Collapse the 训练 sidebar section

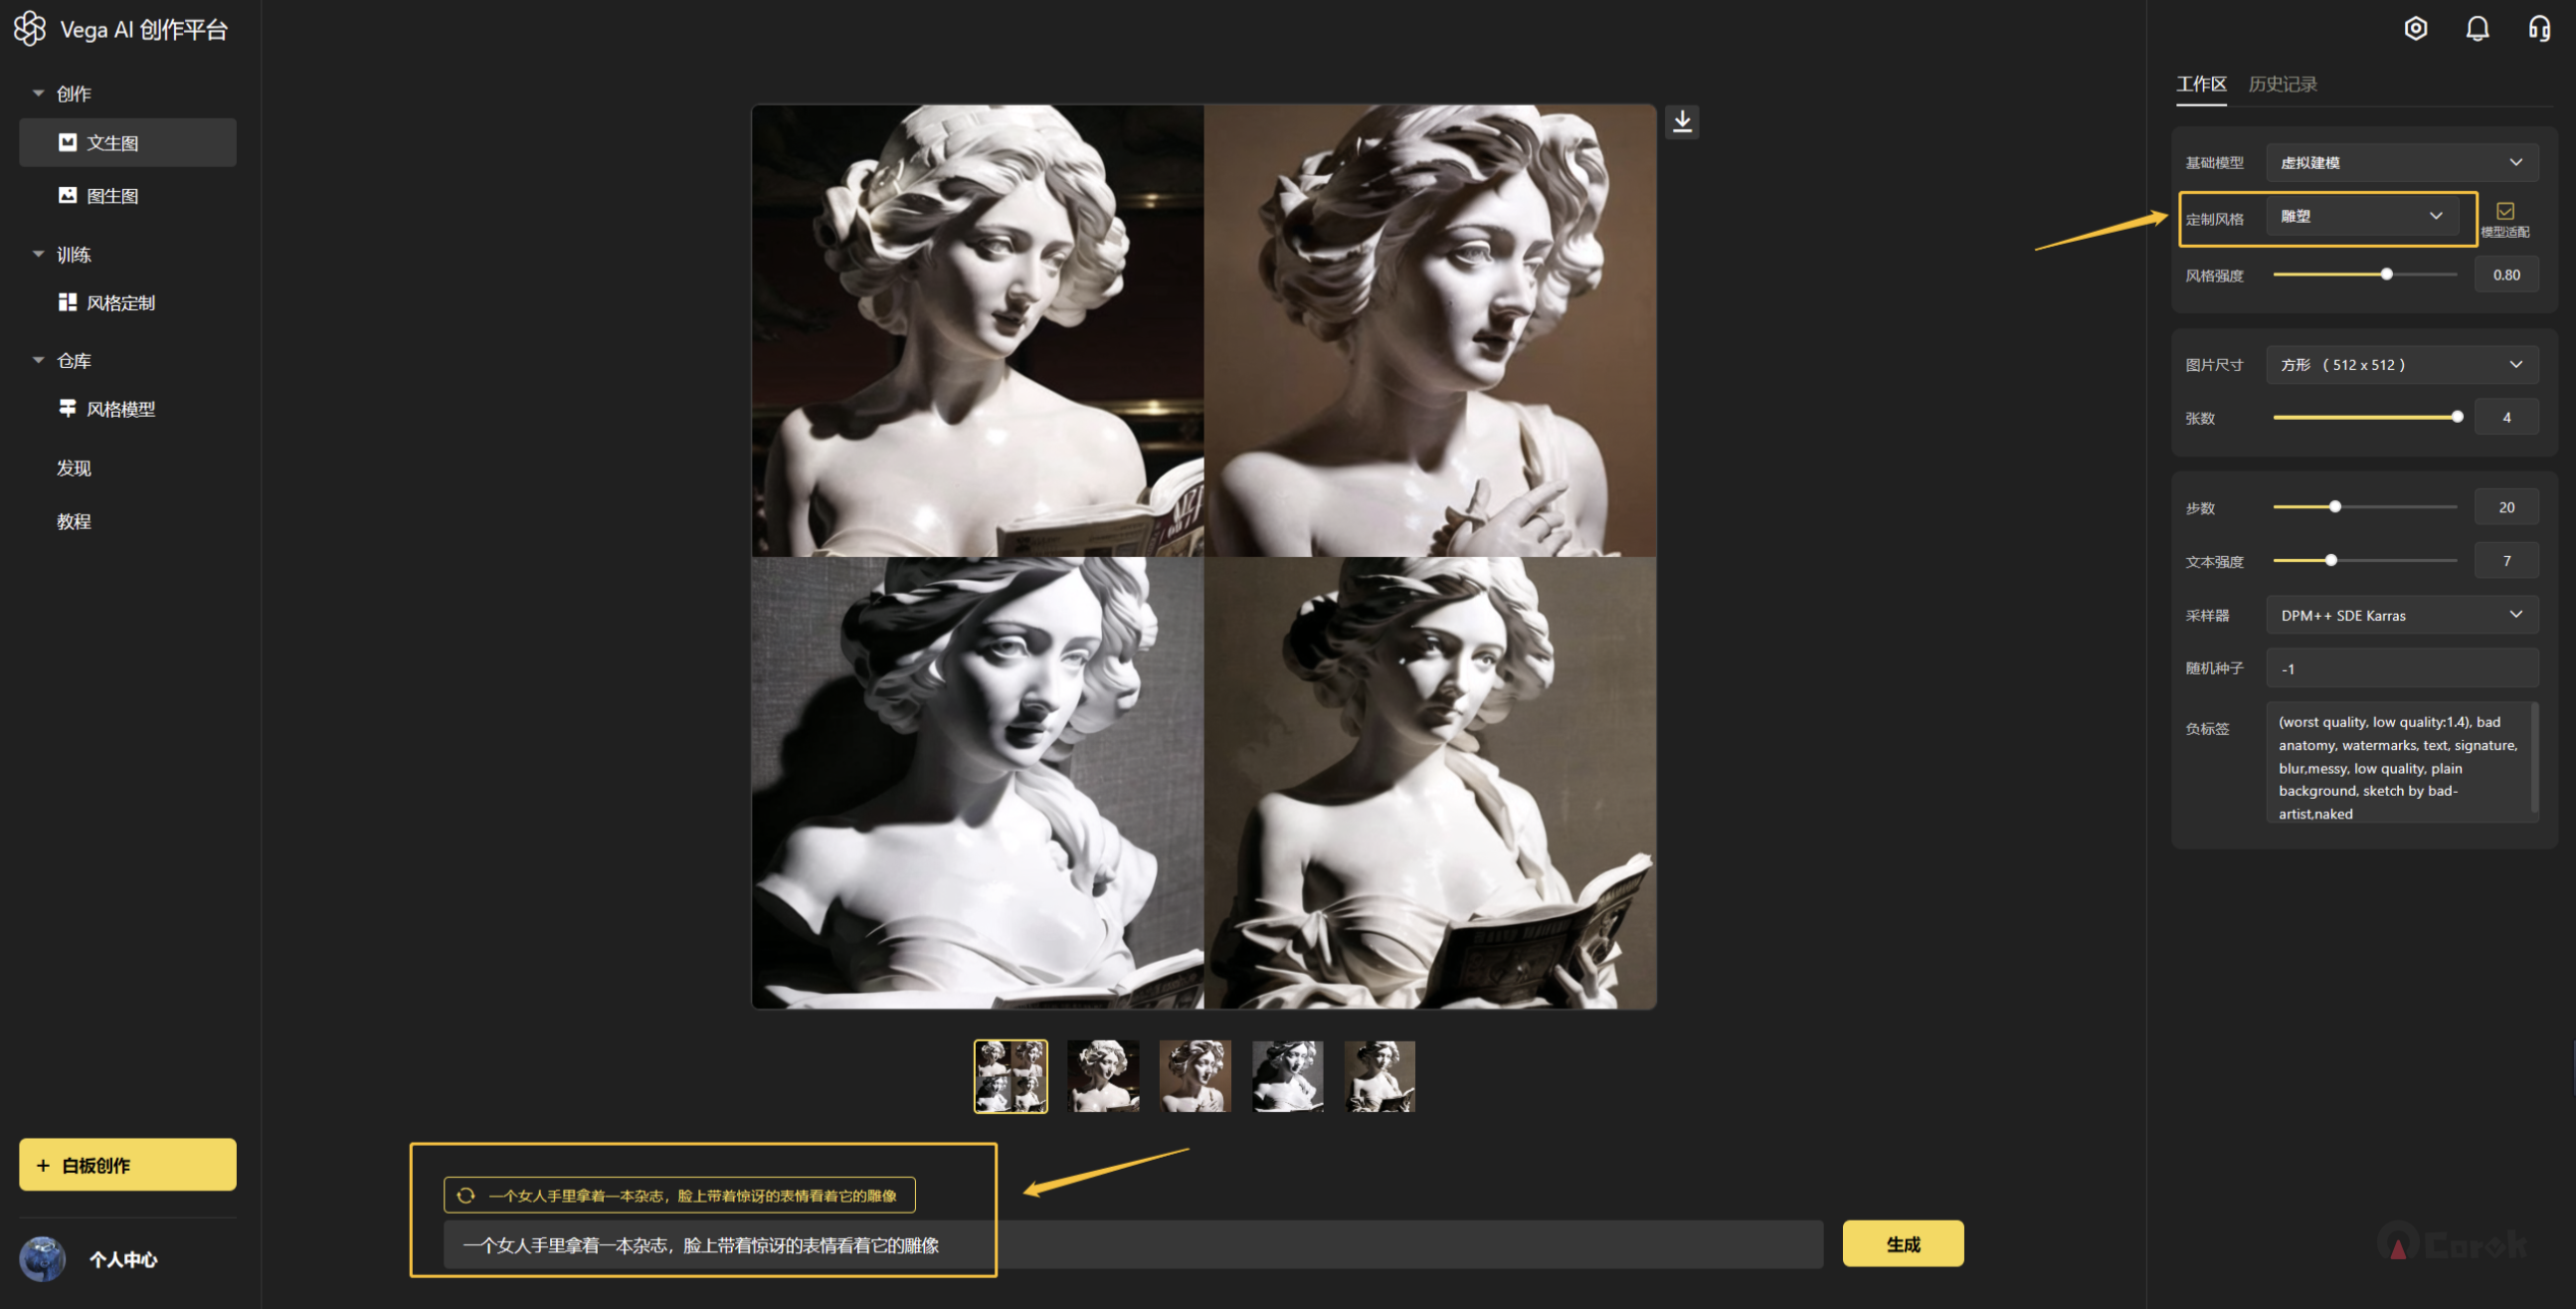click(38, 254)
